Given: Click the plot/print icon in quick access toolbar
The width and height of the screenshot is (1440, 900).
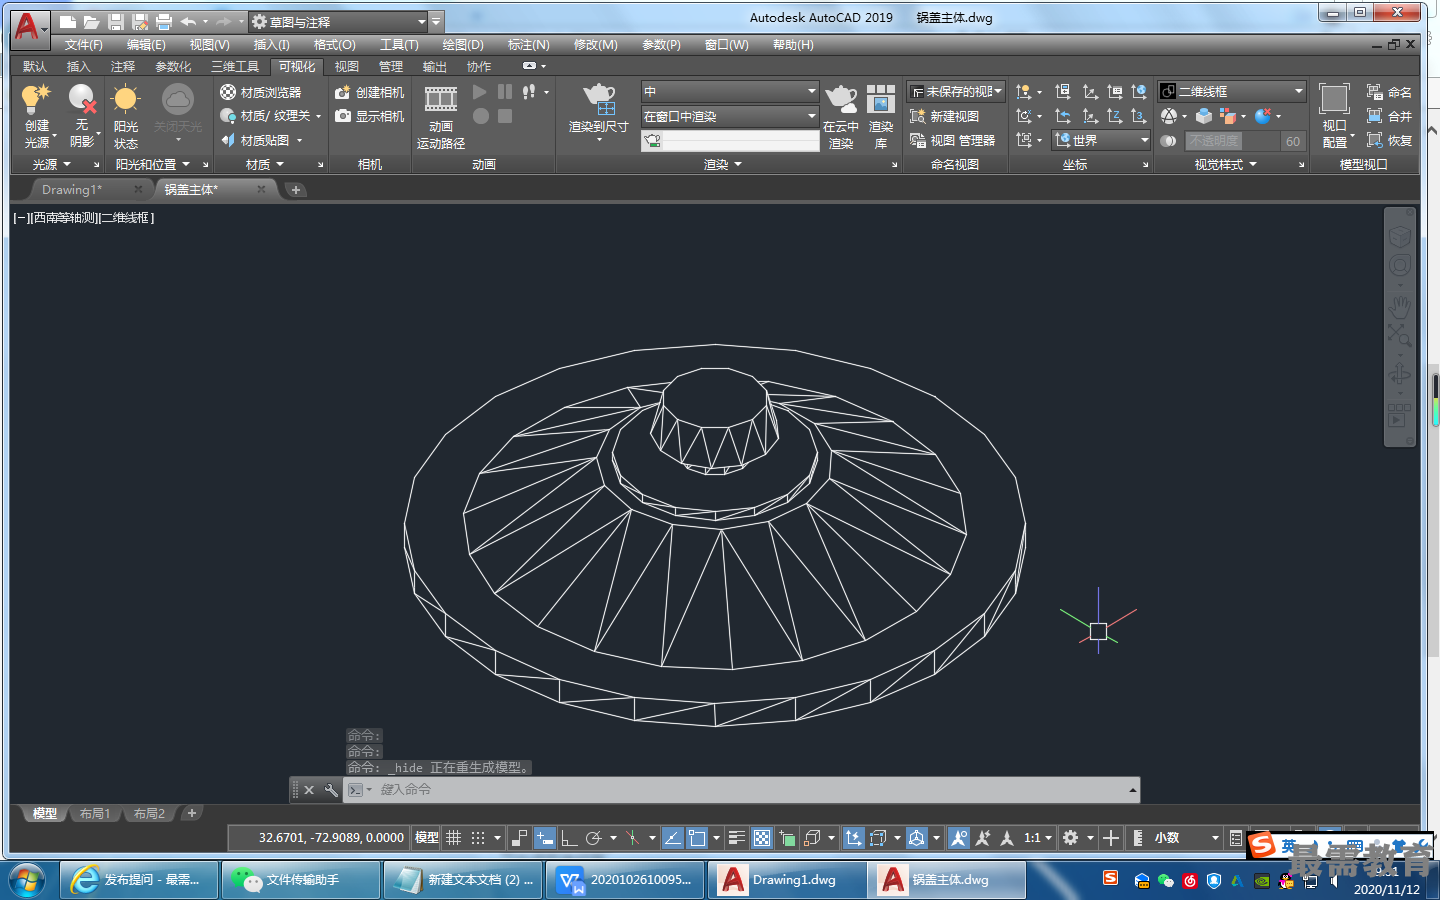Looking at the screenshot, I should 164,21.
